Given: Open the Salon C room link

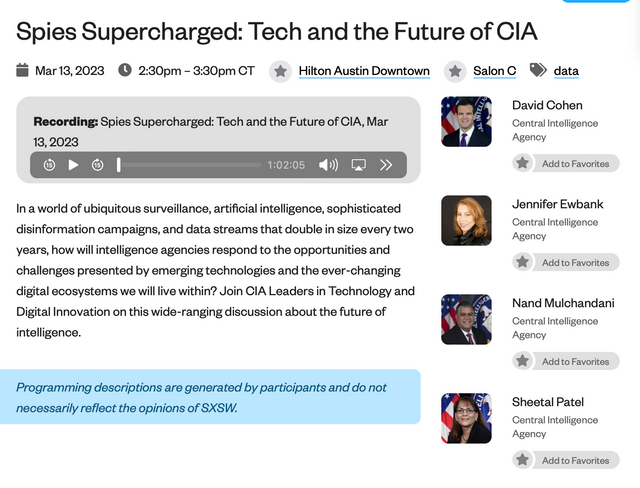Looking at the screenshot, I should click(494, 71).
